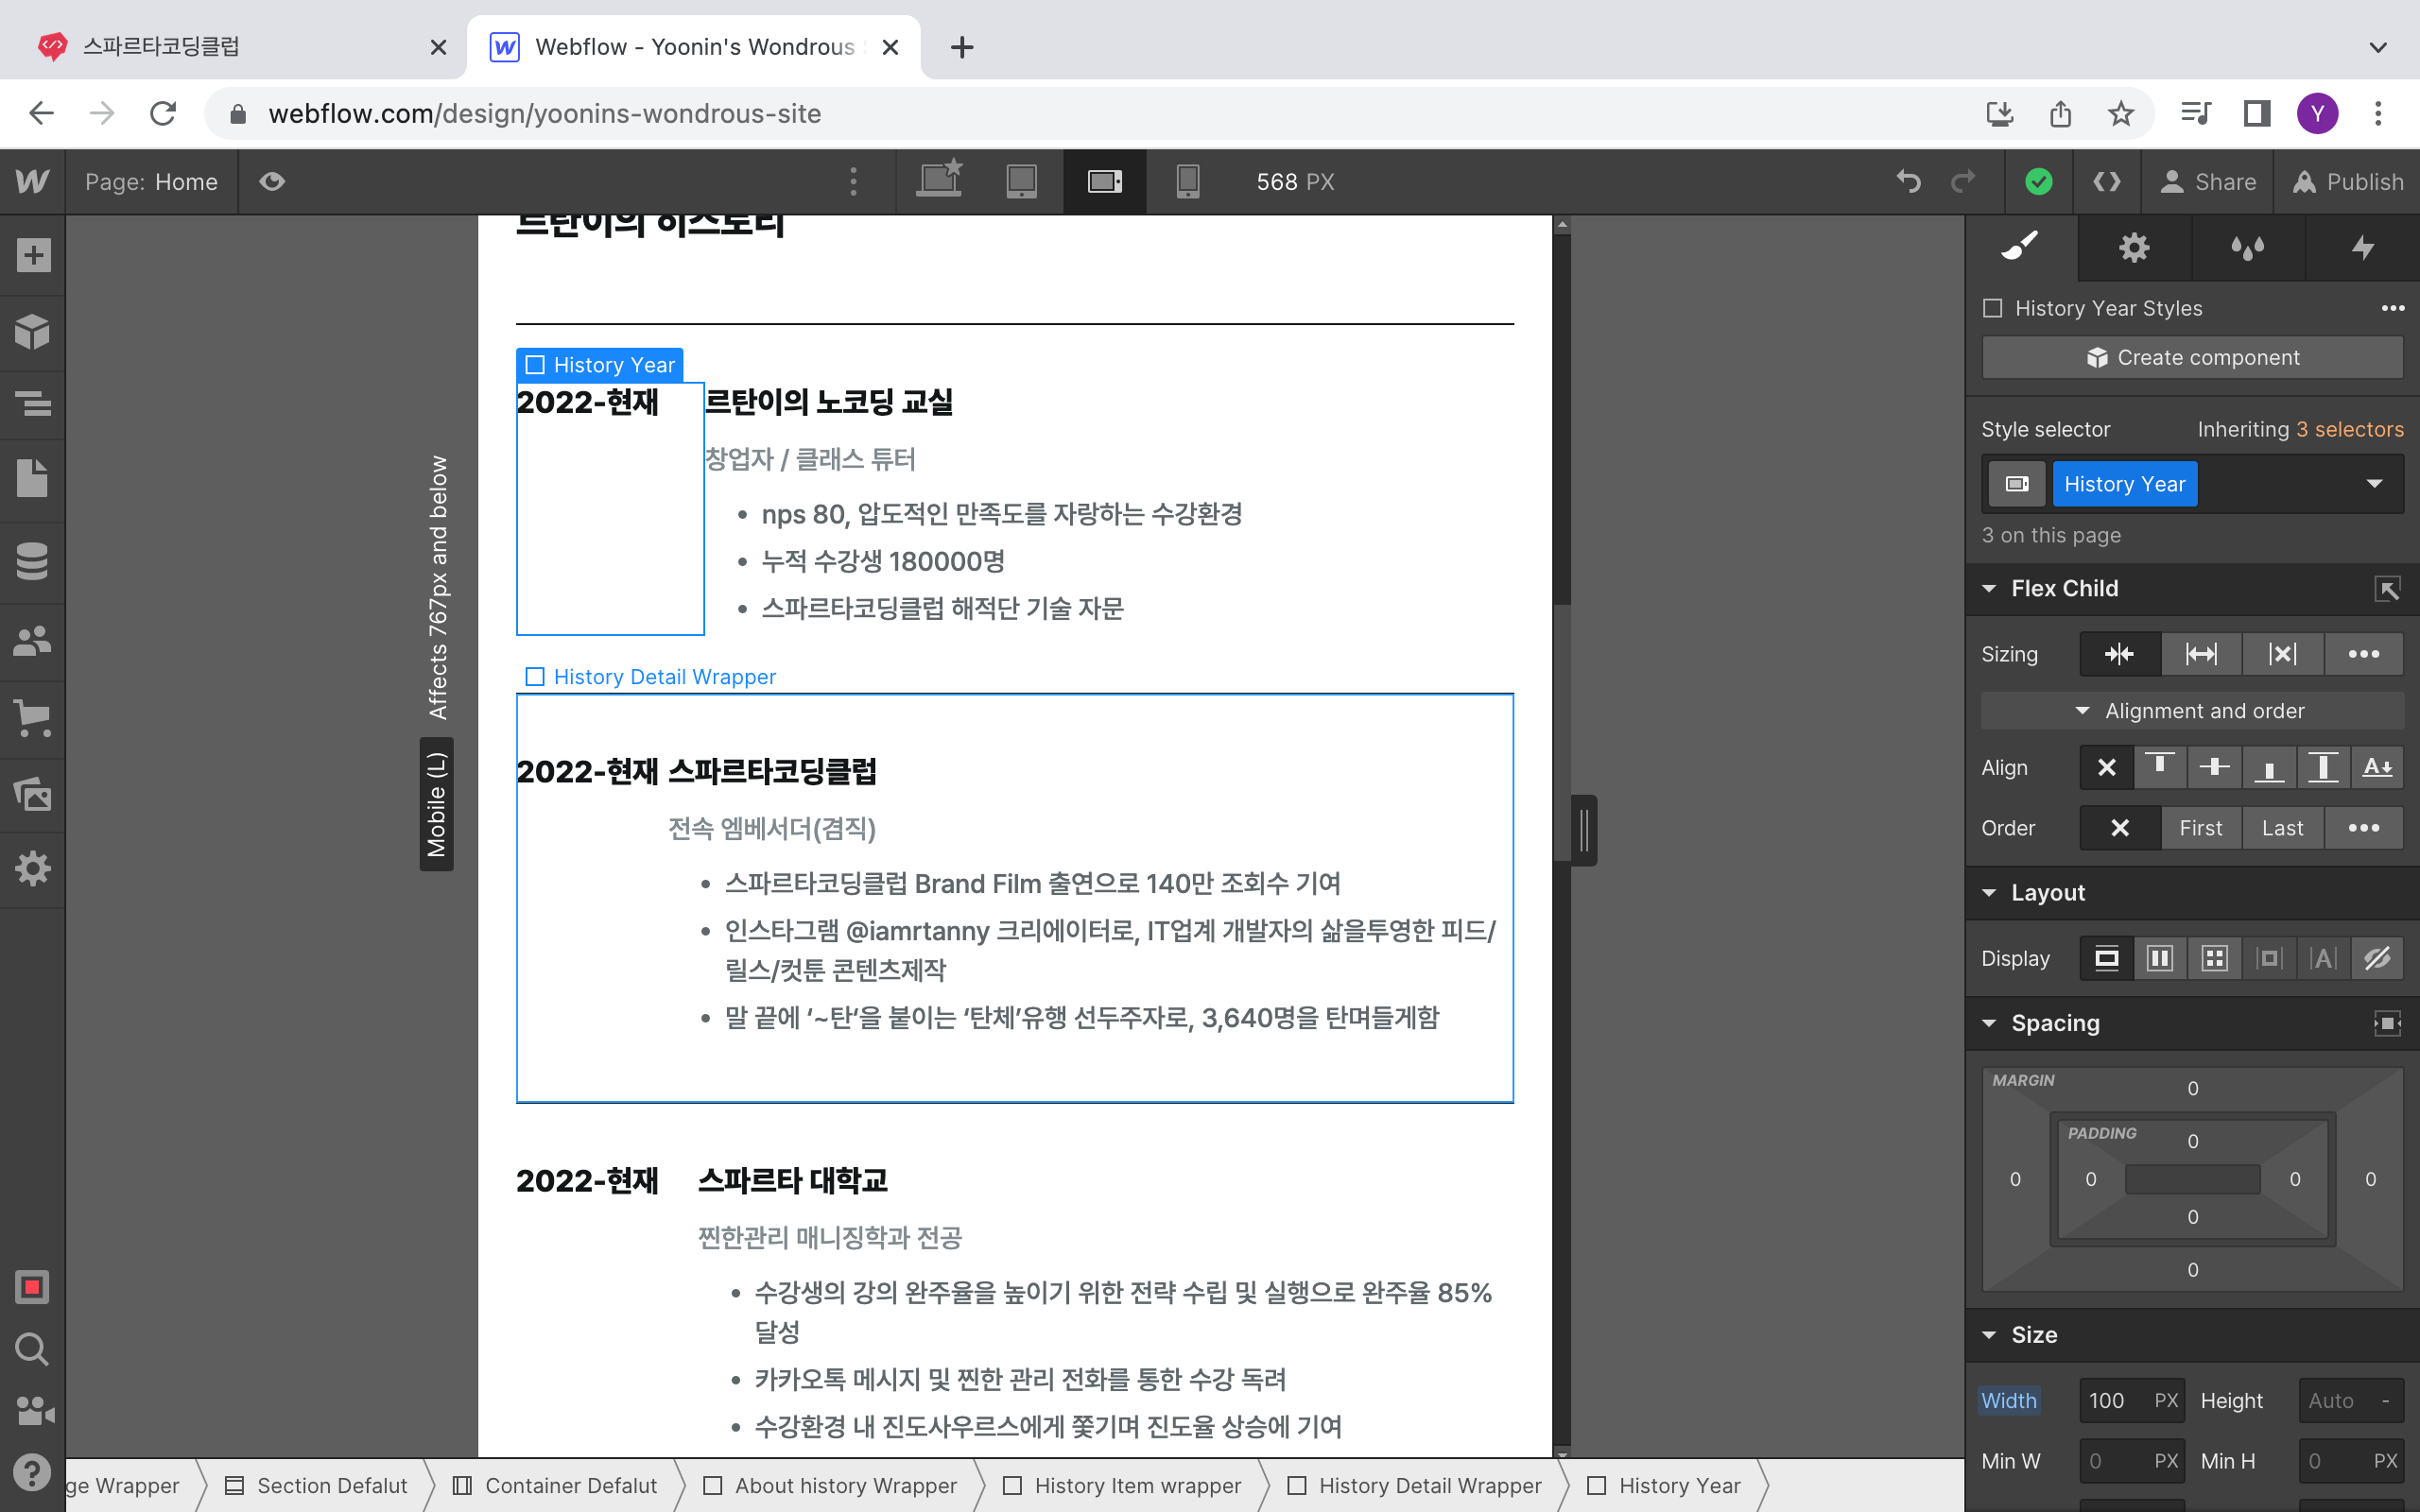Open the Search magnifier in left sidebar
The image size is (2420, 1512).
[x=33, y=1349]
